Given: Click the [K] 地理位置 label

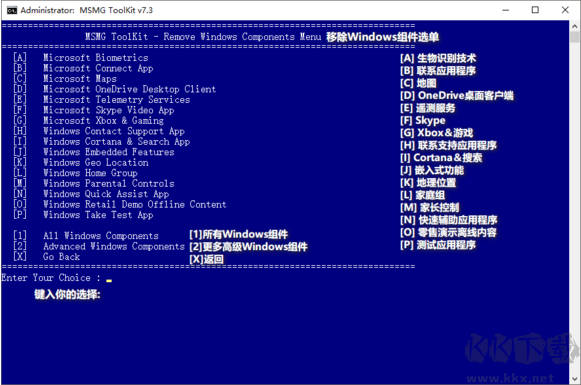Looking at the screenshot, I should (428, 182).
